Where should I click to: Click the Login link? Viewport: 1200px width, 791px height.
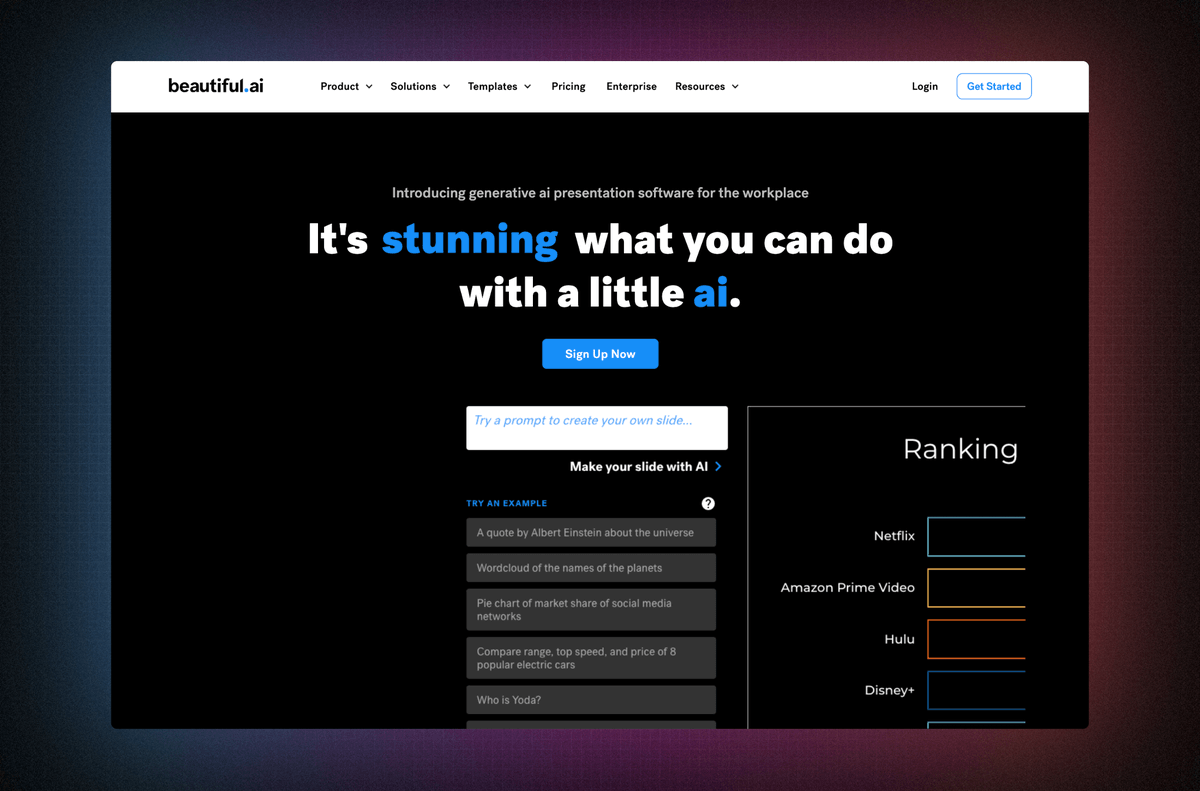(x=925, y=87)
